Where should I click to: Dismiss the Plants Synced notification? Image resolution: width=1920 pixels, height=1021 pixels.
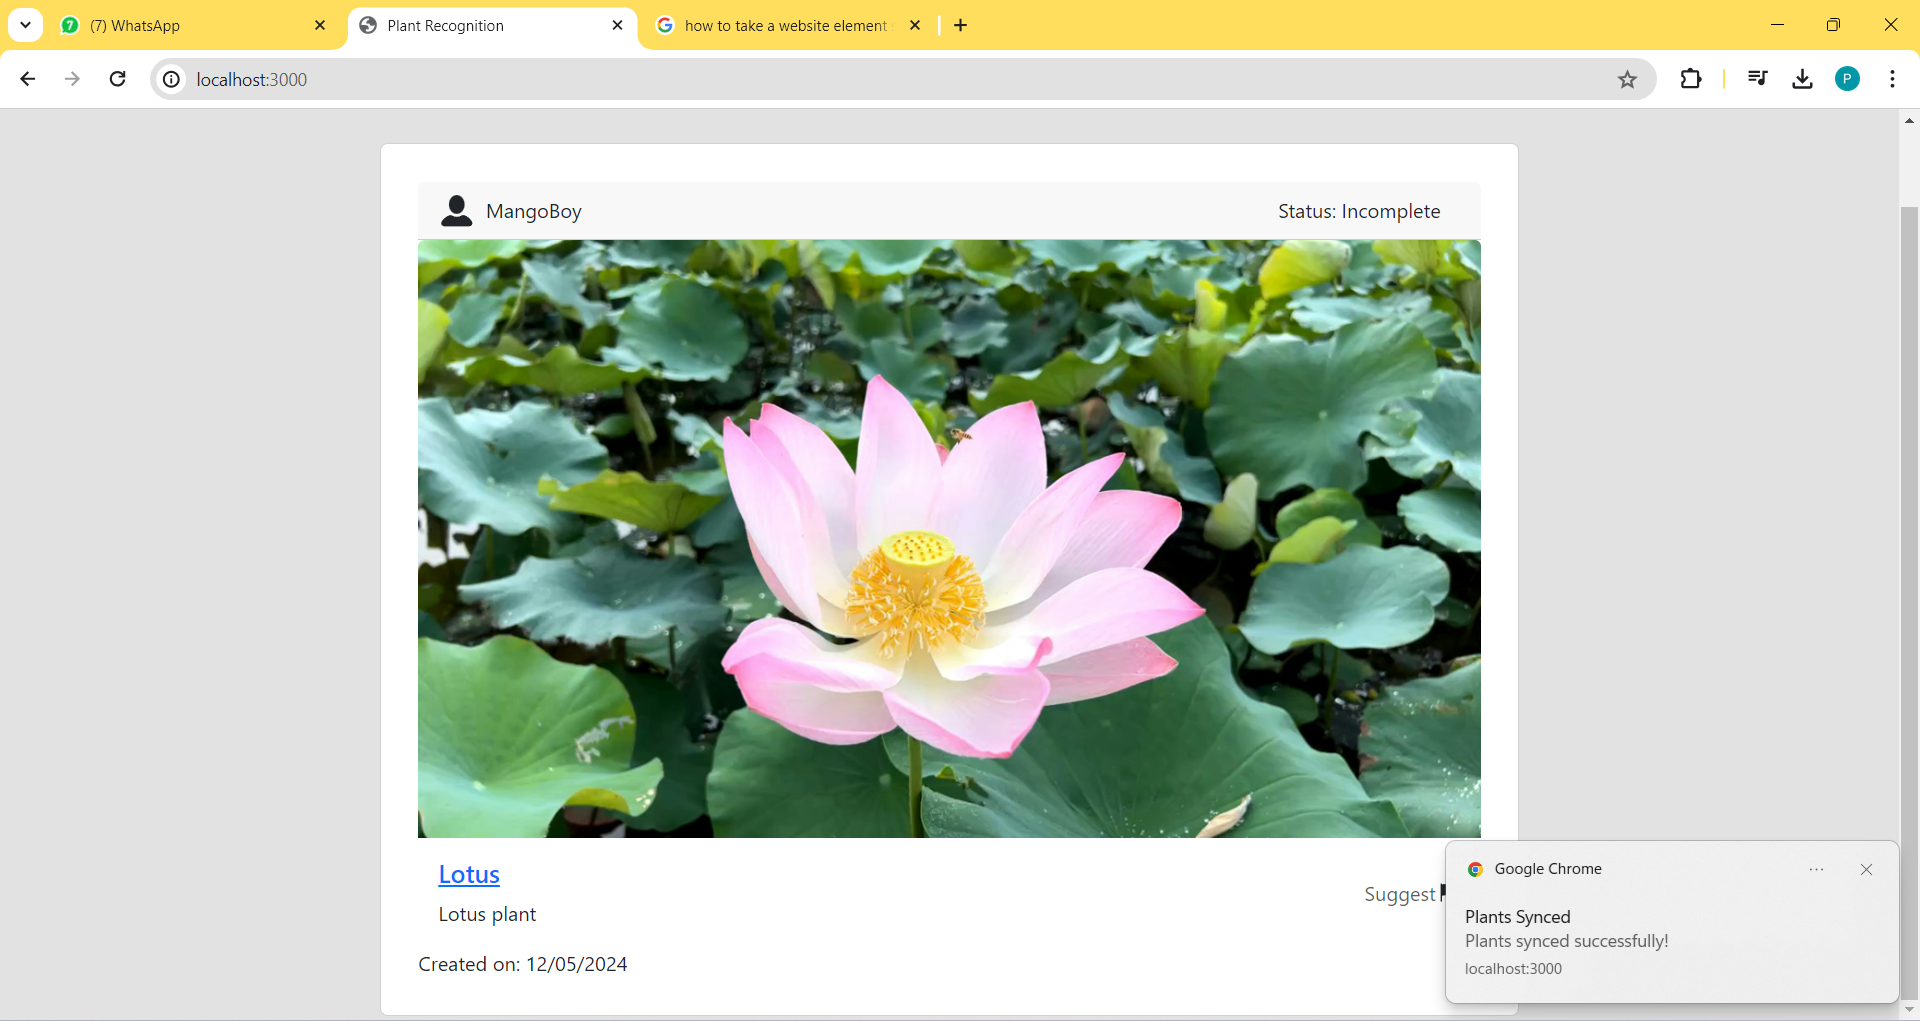[x=1866, y=869]
